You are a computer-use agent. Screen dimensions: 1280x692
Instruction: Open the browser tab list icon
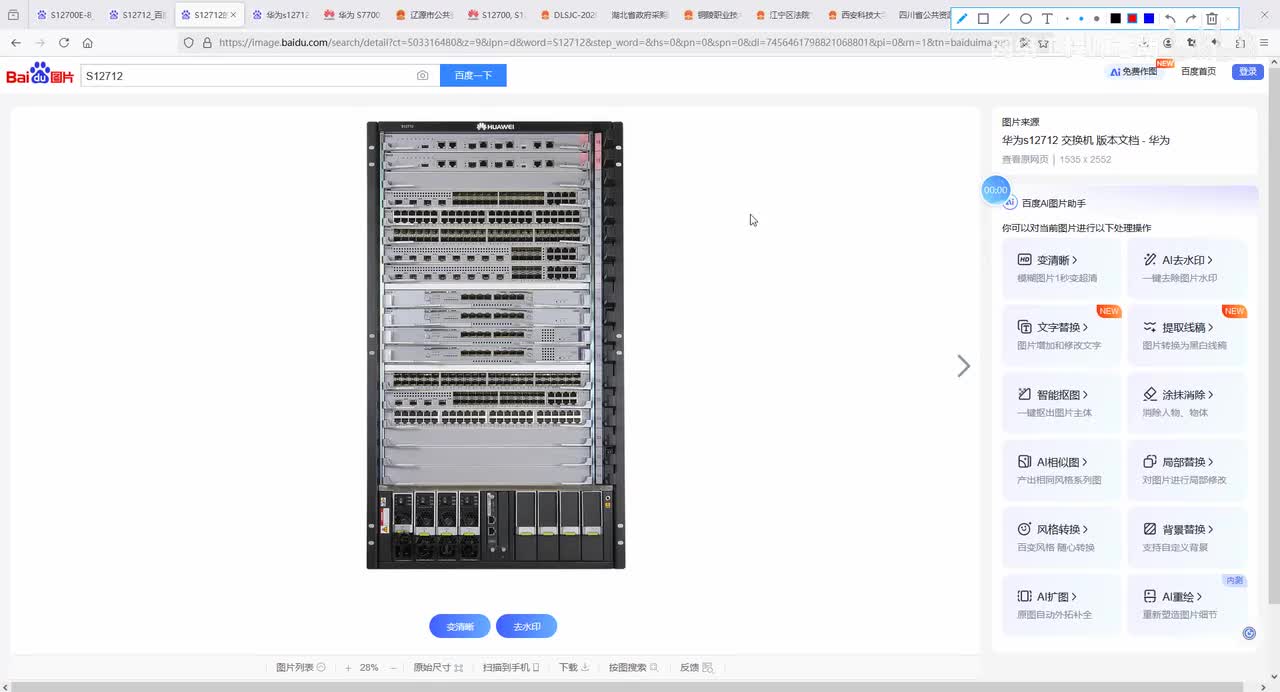[13, 15]
